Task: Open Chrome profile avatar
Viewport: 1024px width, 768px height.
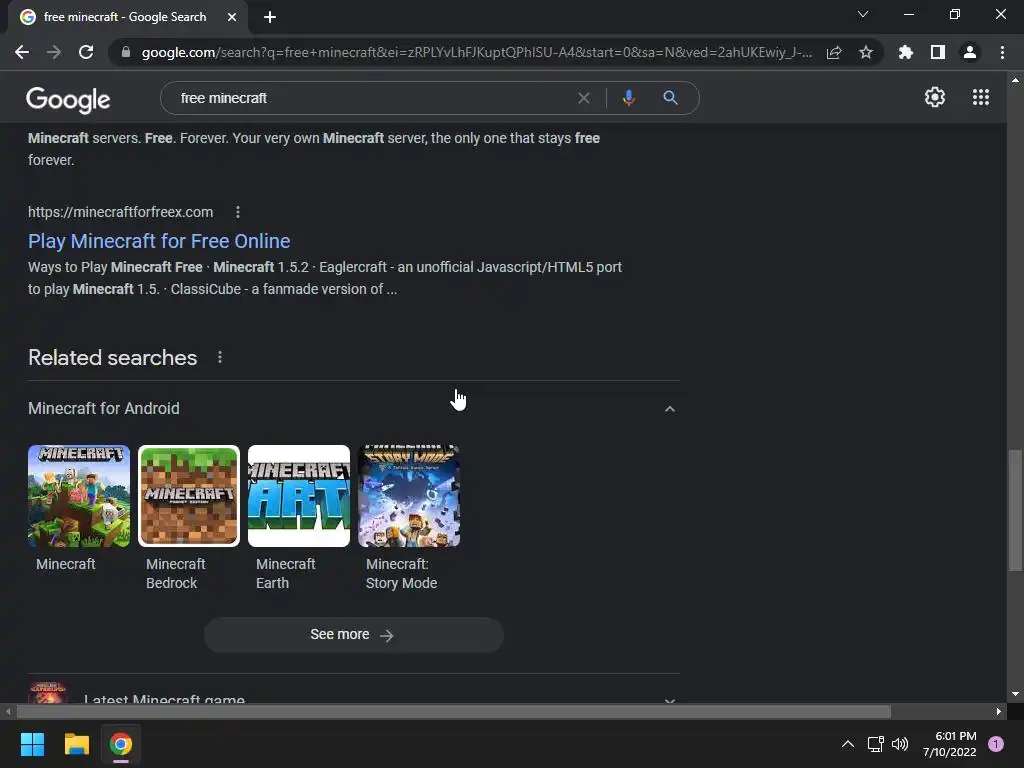Action: (x=970, y=52)
